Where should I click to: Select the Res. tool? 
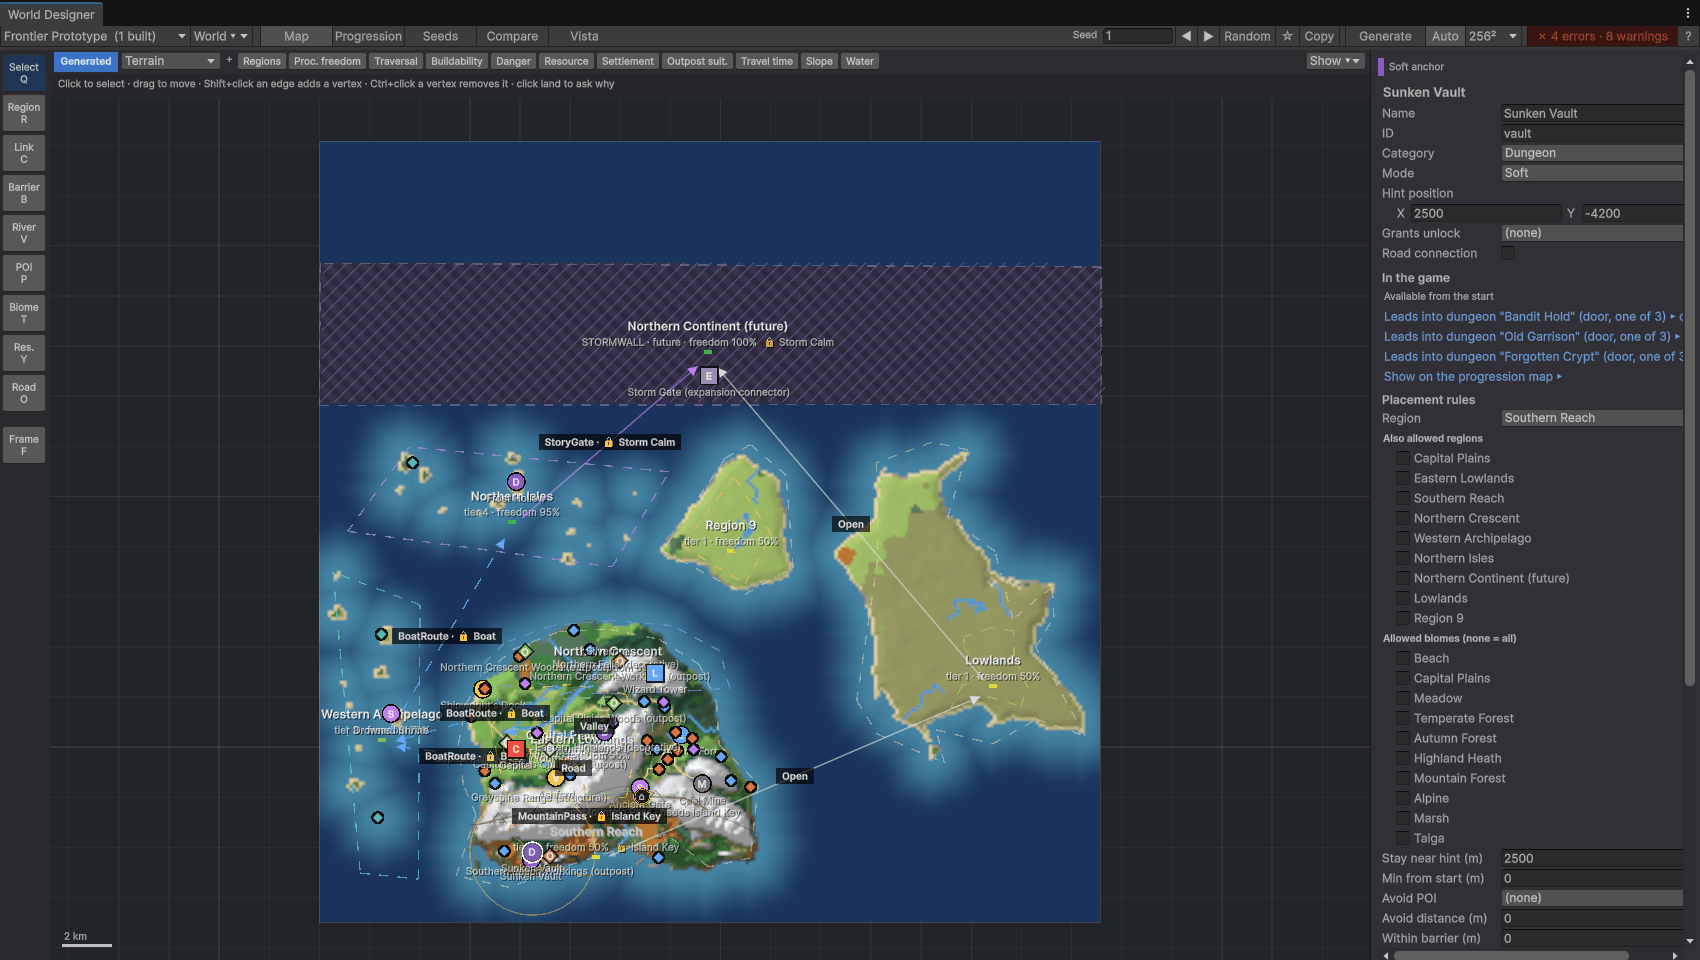[24, 353]
